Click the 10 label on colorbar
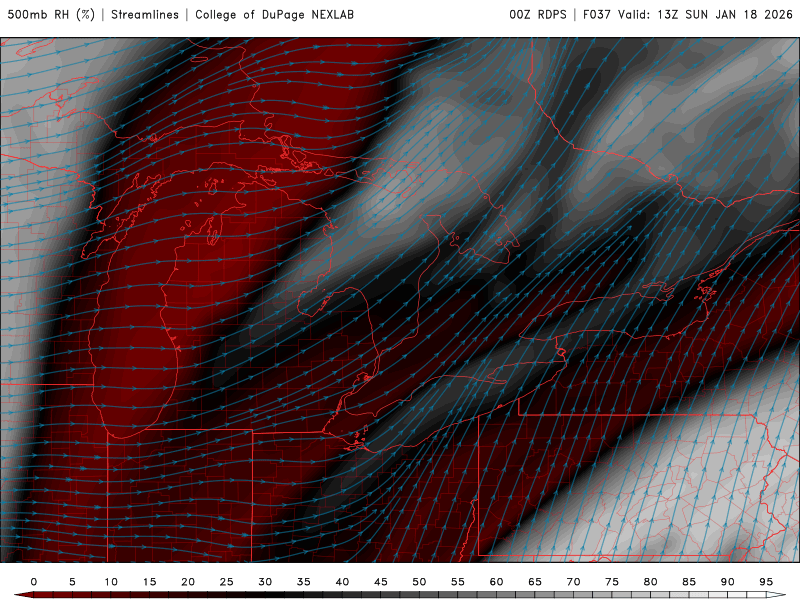The height and width of the screenshot is (600, 800). [111, 582]
